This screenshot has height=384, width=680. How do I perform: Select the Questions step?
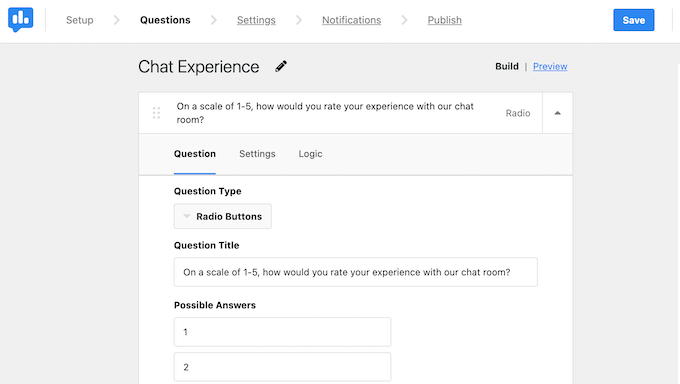(165, 20)
